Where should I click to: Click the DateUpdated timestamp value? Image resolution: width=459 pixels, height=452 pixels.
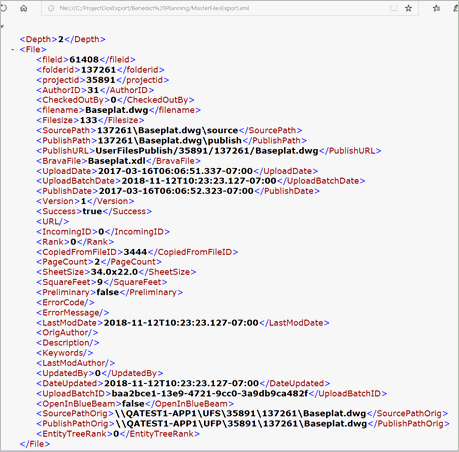181,383
